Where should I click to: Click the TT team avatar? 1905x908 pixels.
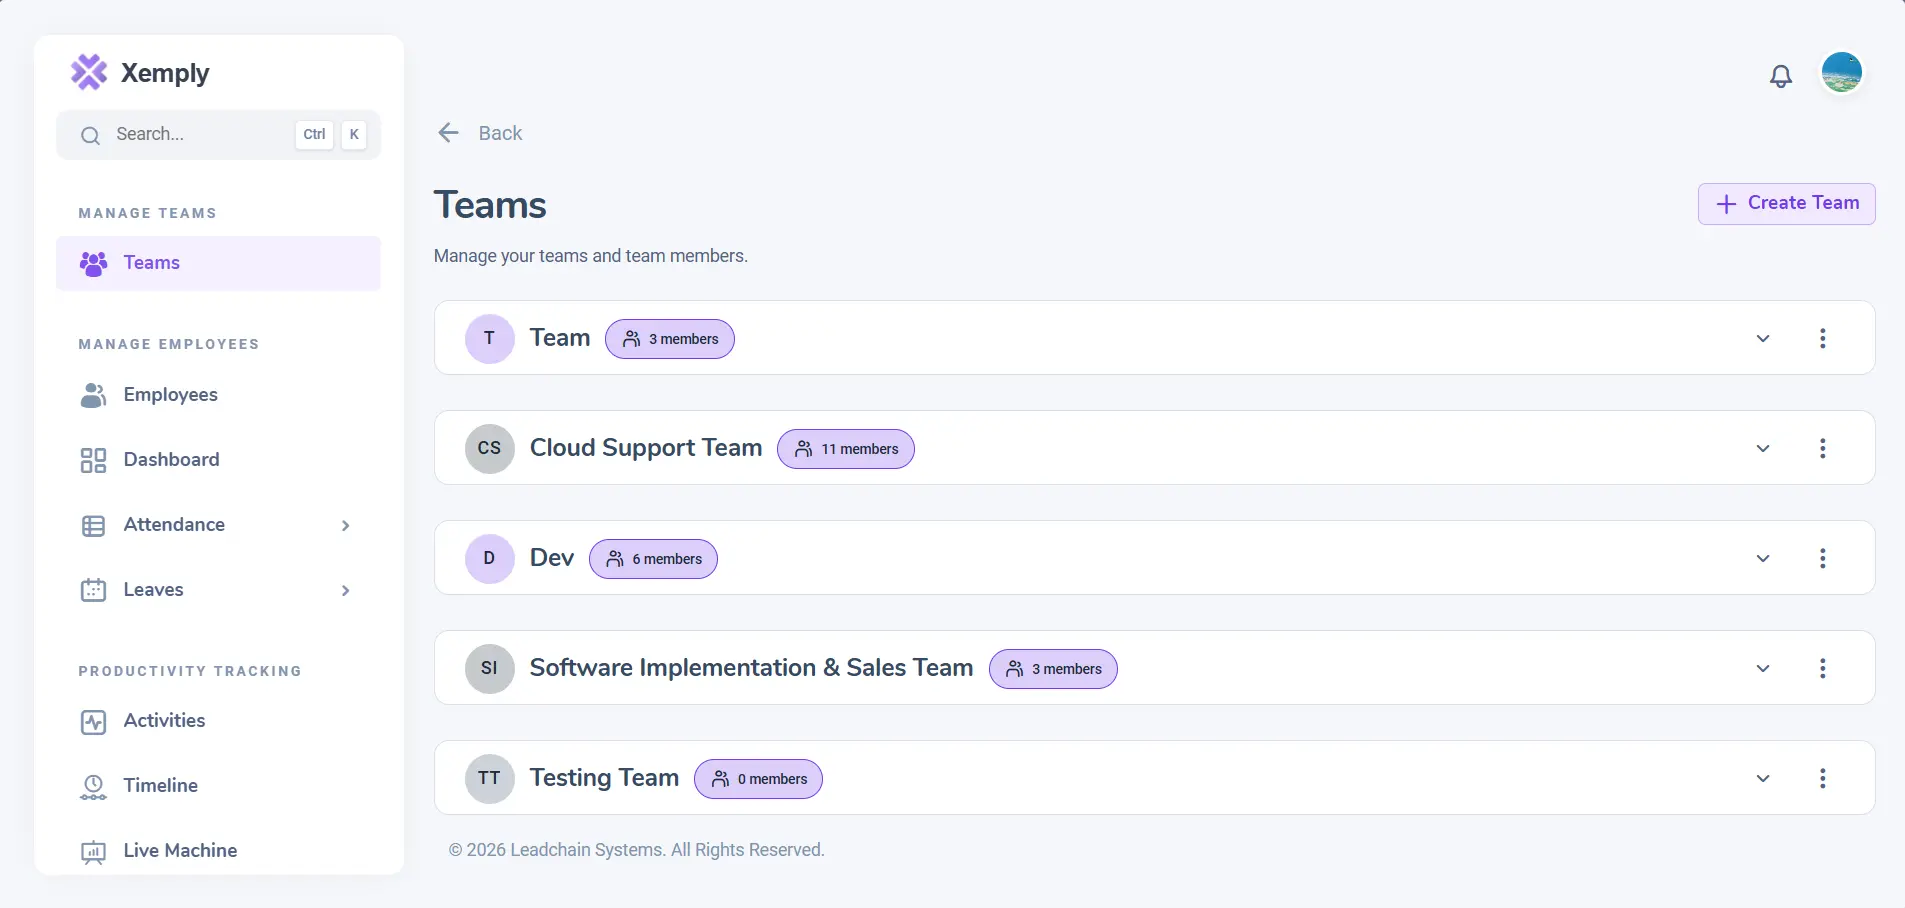[x=490, y=778]
